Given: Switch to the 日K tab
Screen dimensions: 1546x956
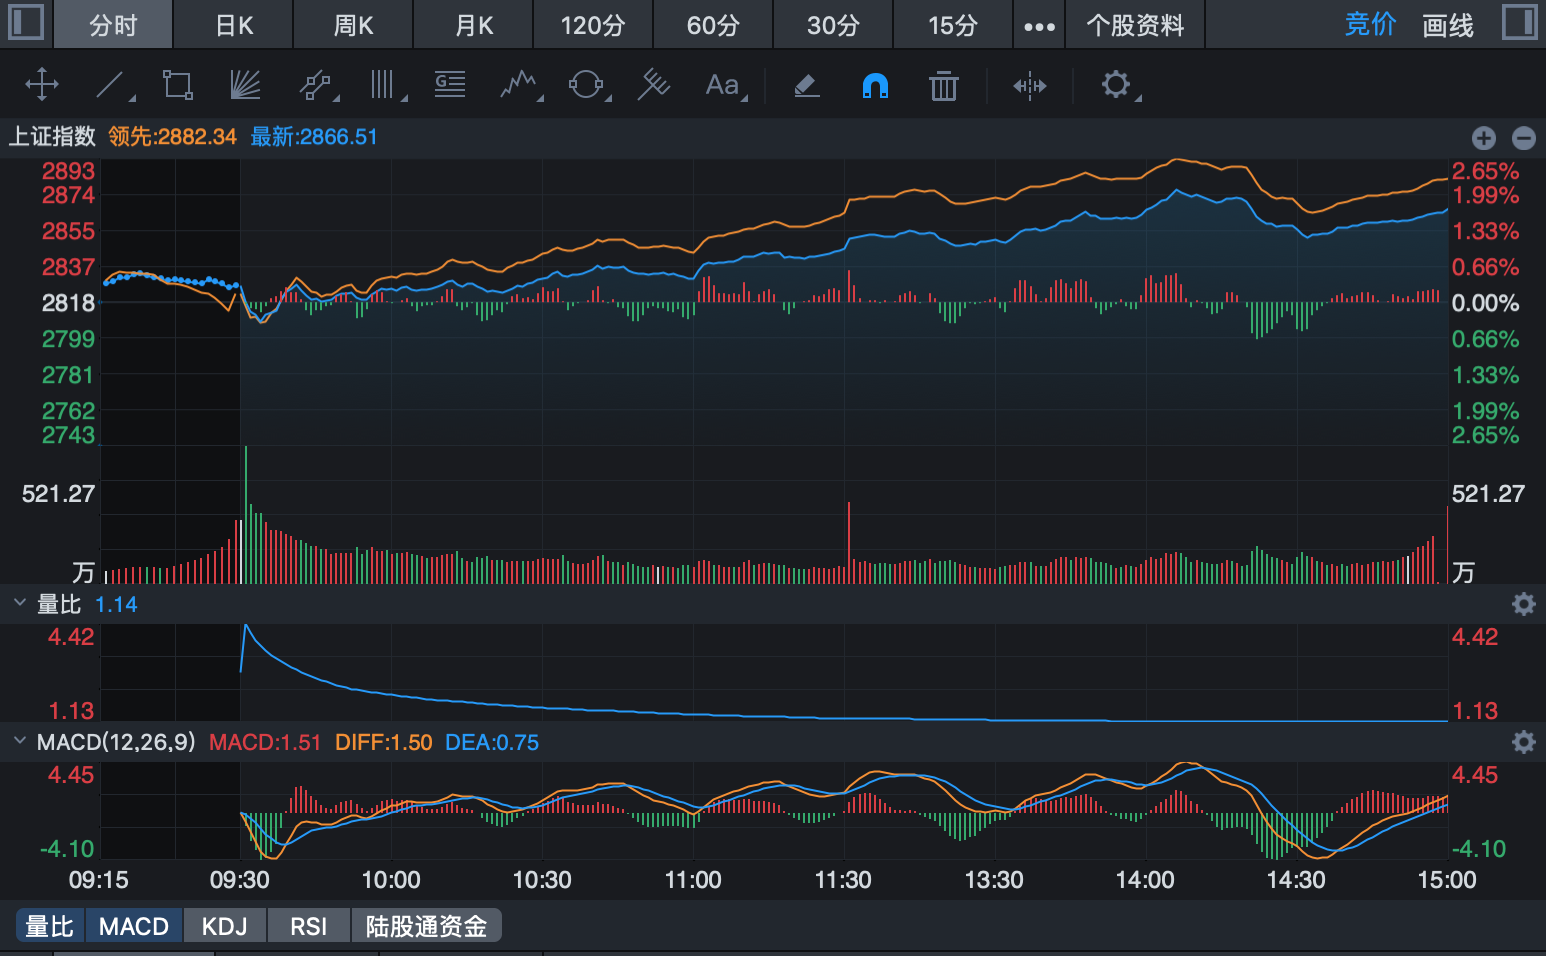Looking at the screenshot, I should tap(234, 25).
